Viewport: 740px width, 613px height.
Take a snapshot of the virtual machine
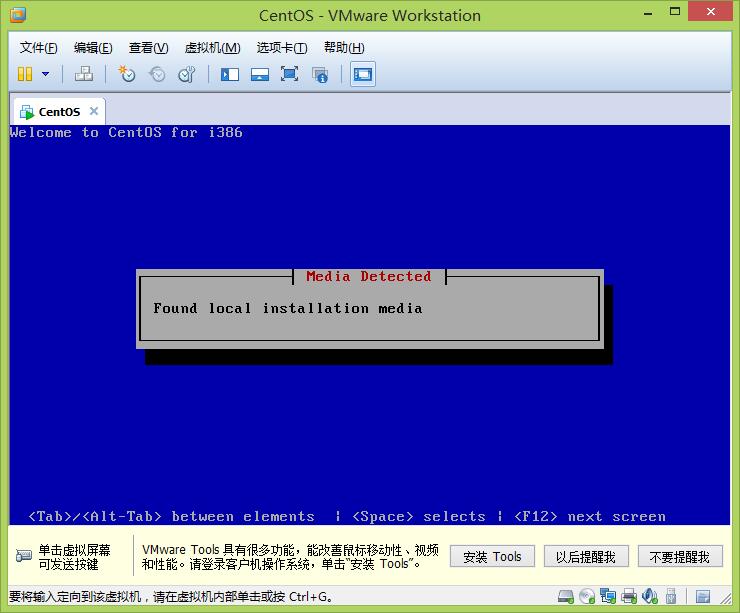(x=126, y=74)
